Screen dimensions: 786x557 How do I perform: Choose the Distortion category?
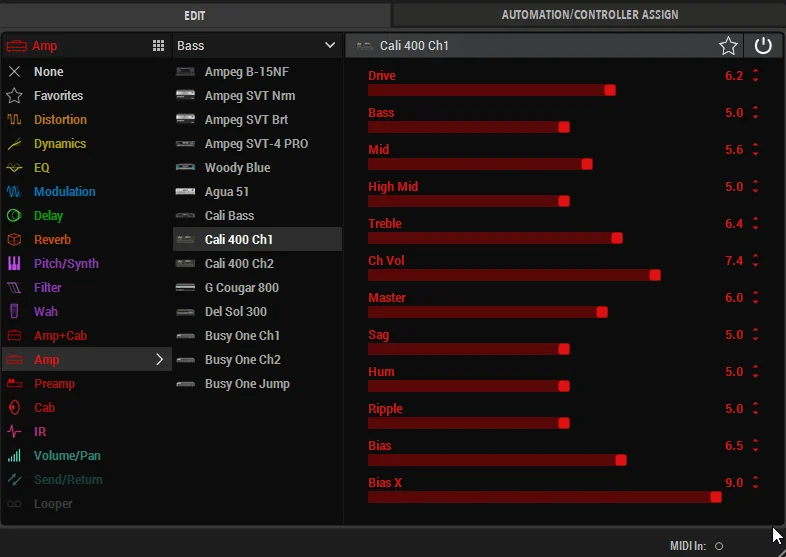(x=87, y=120)
